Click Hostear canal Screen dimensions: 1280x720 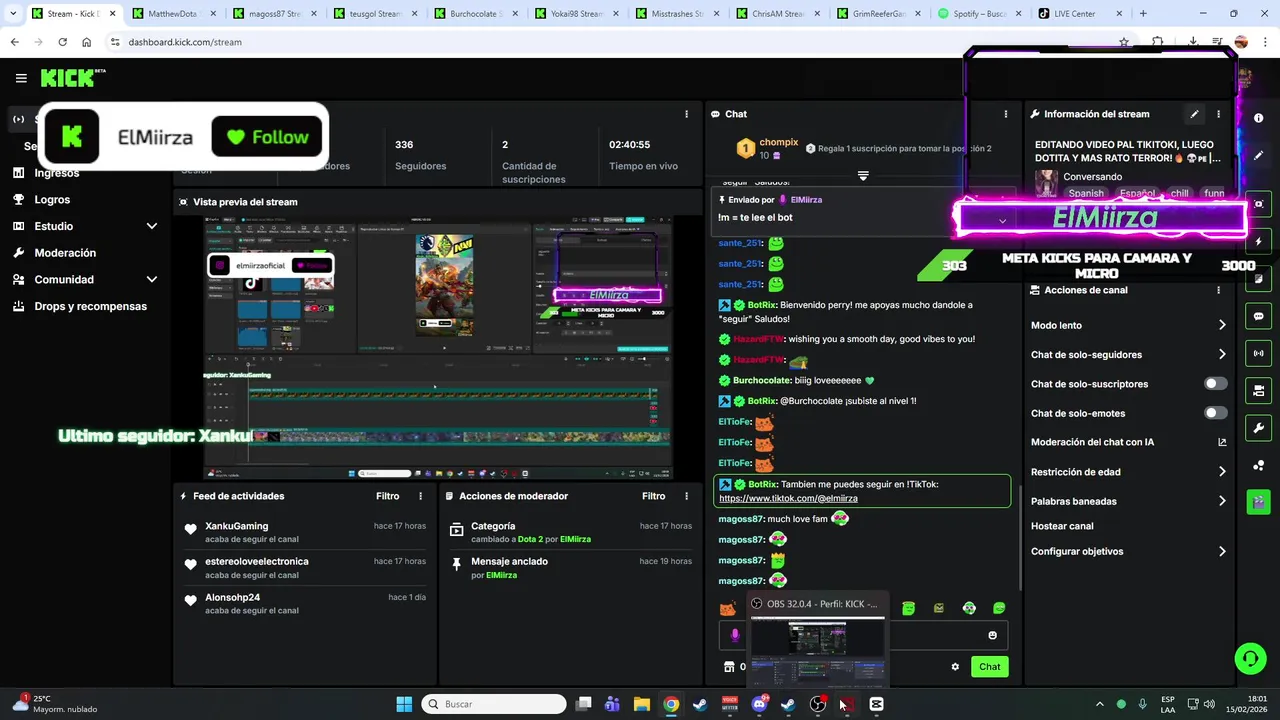point(1062,526)
